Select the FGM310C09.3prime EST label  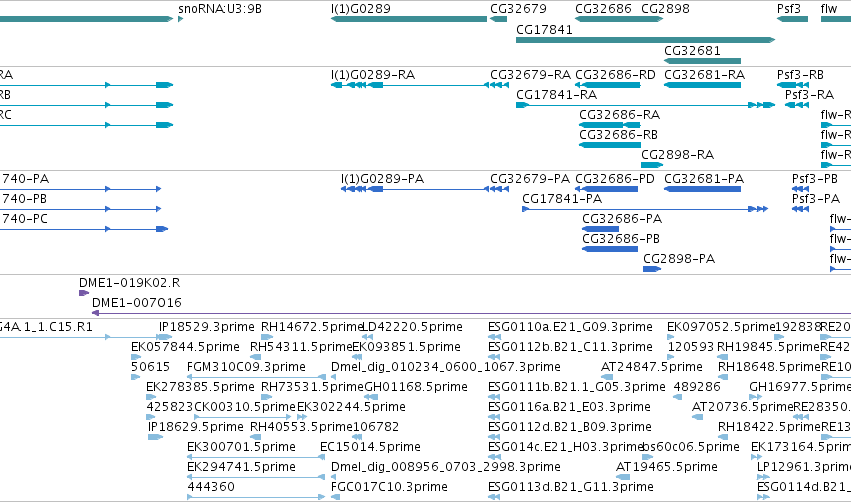[246, 367]
